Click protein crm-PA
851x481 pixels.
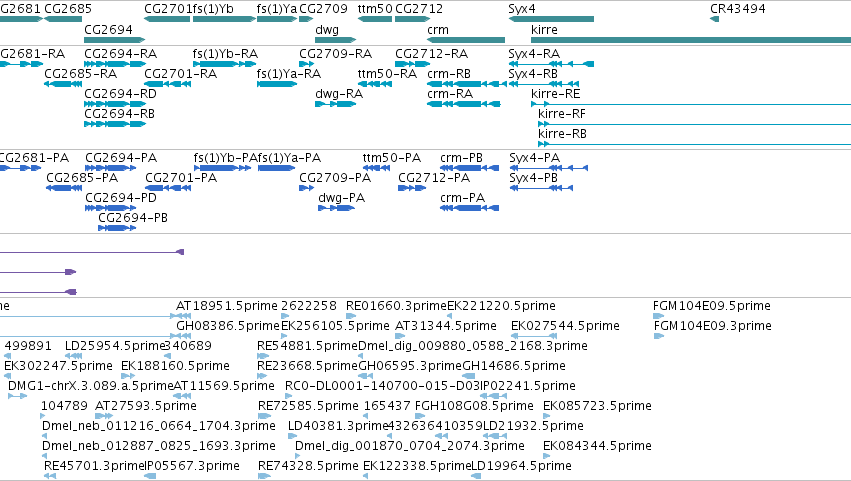tap(462, 198)
